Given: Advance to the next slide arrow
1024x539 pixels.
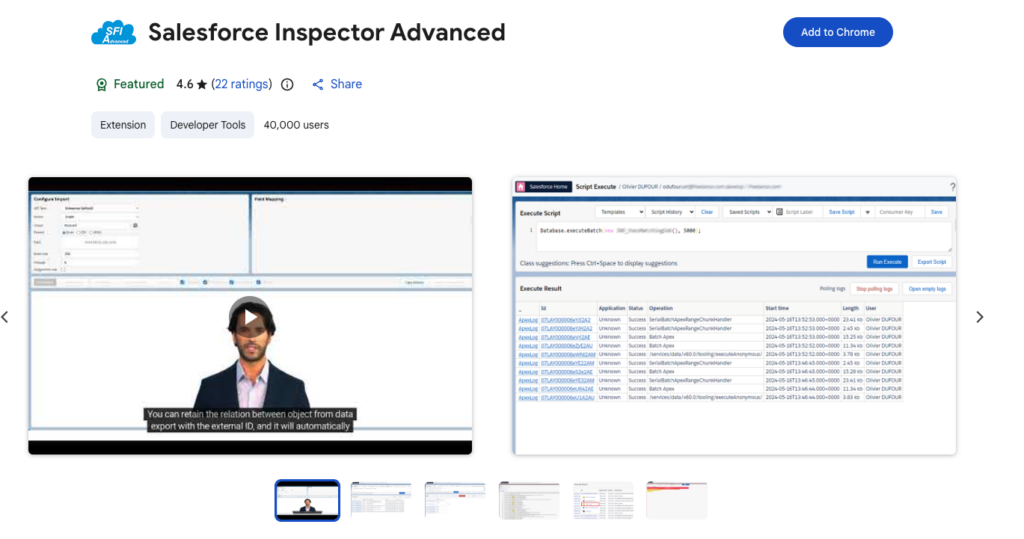Looking at the screenshot, I should click(x=980, y=317).
